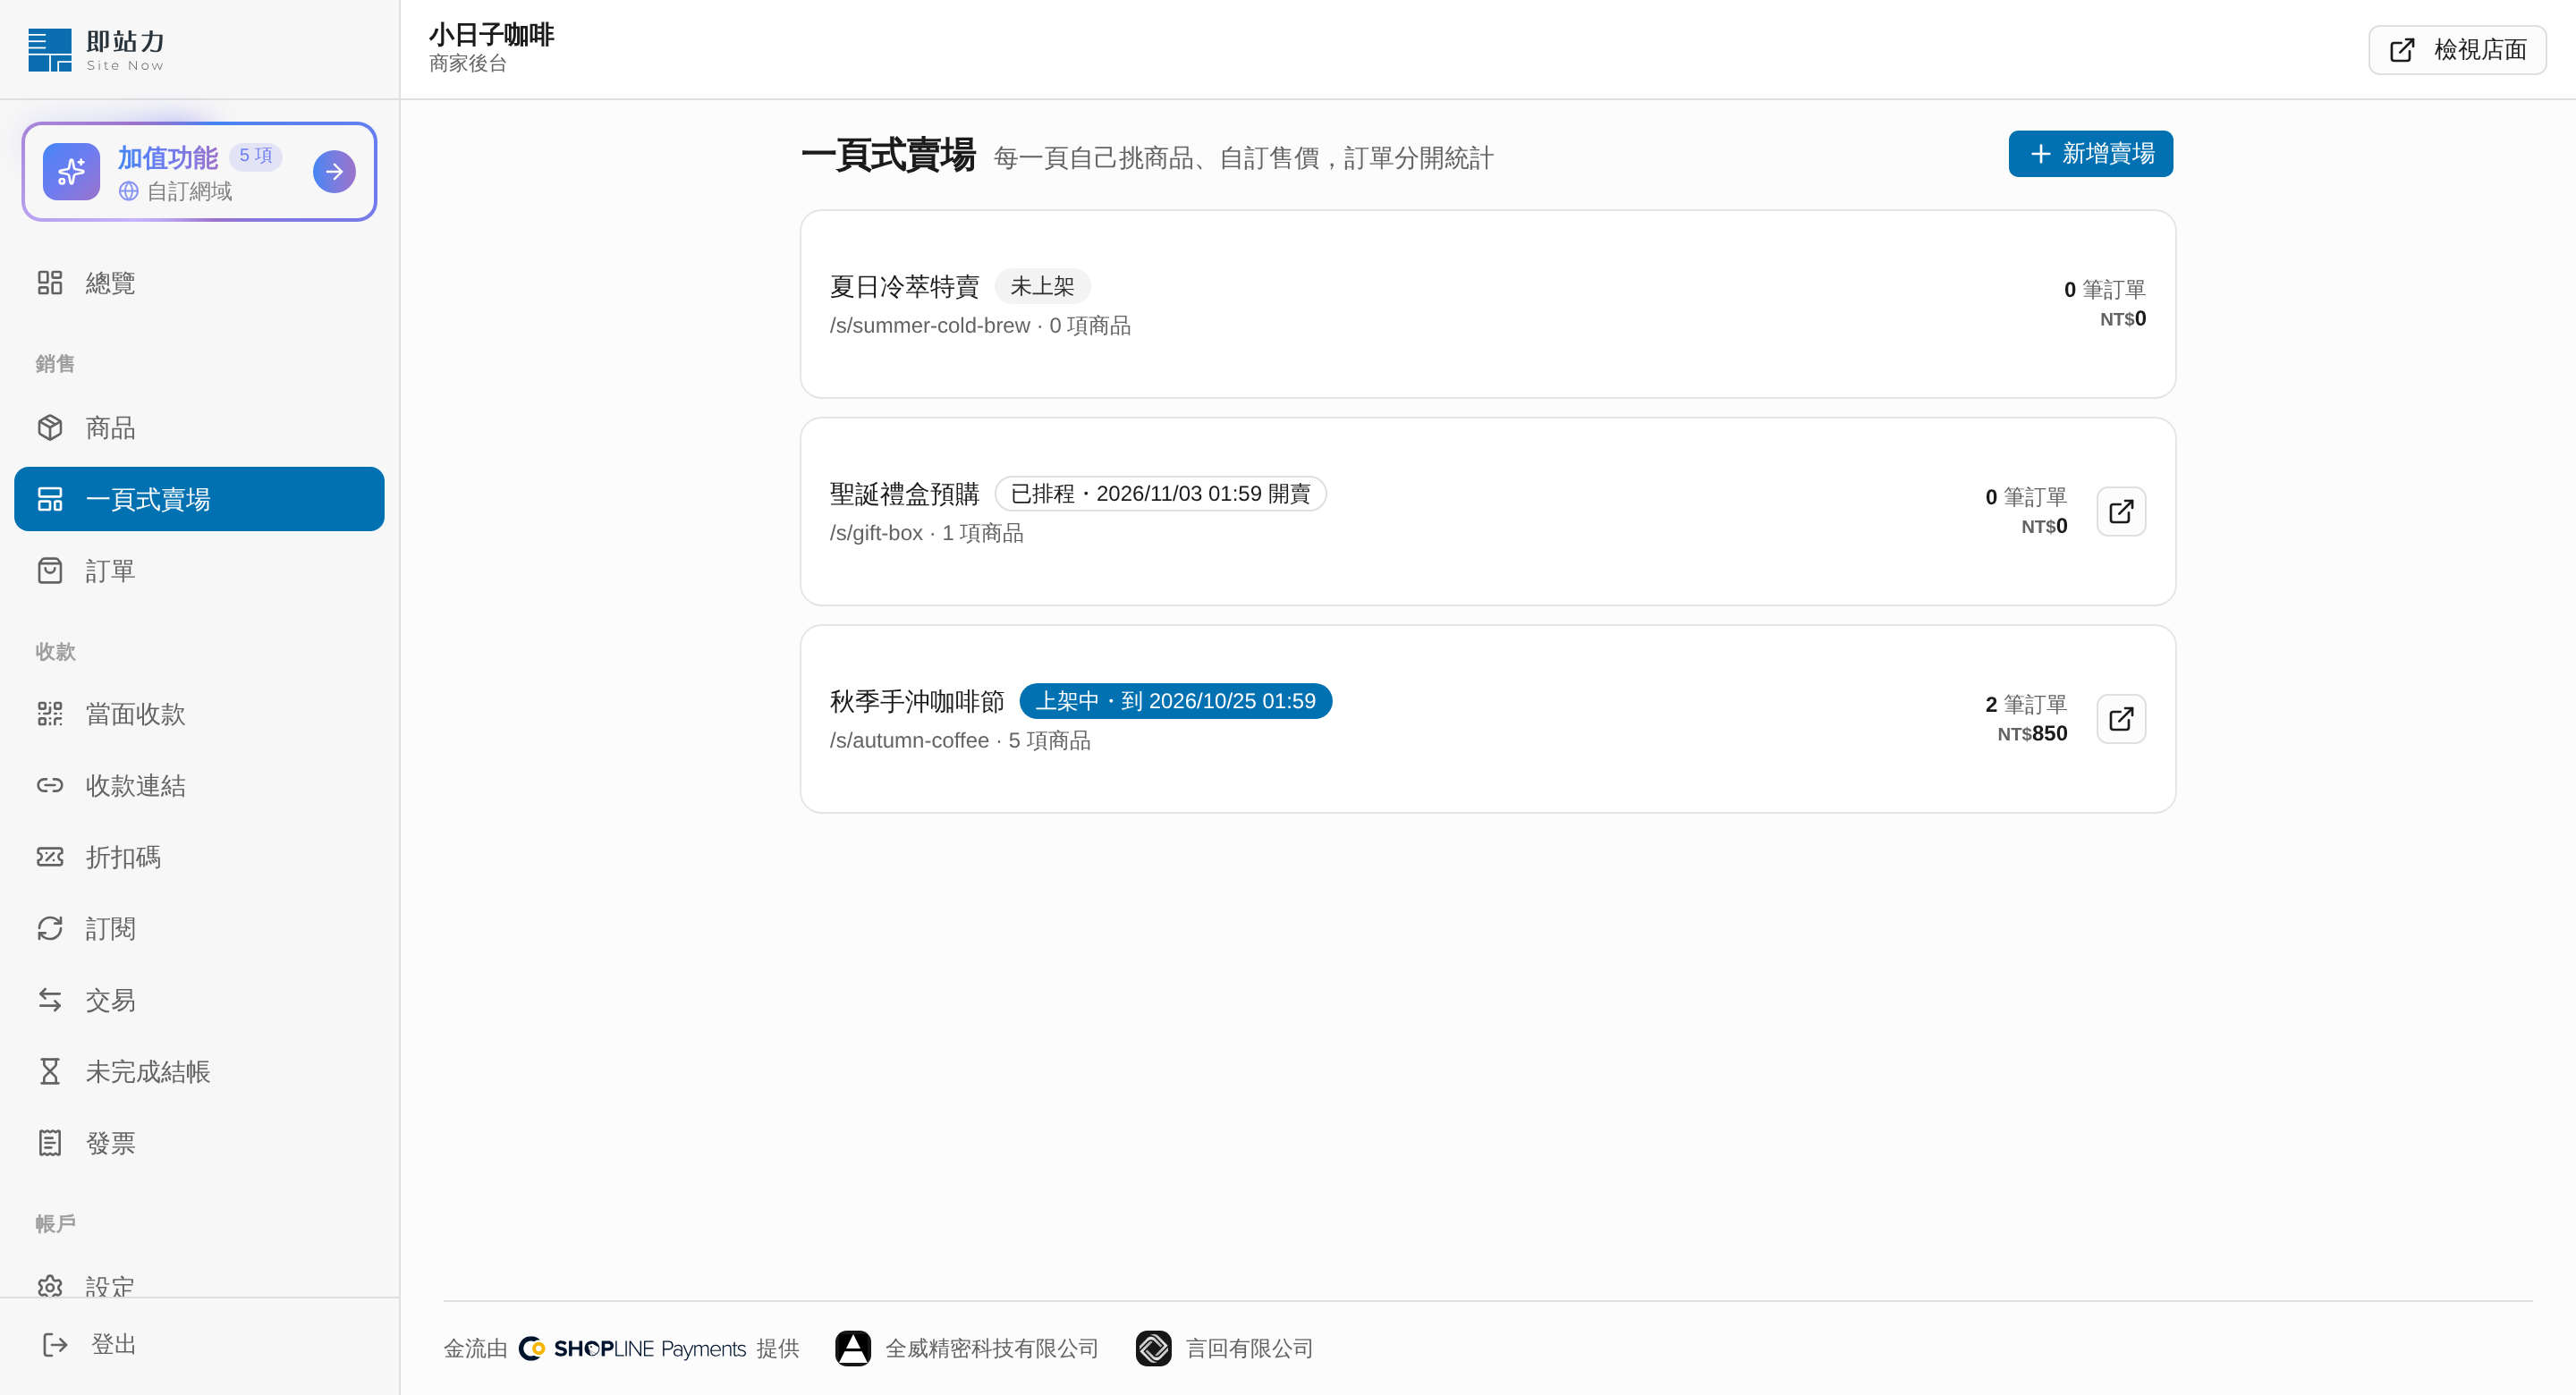Open 商品 in the sidebar
The image size is (2576, 1395).
(x=199, y=427)
